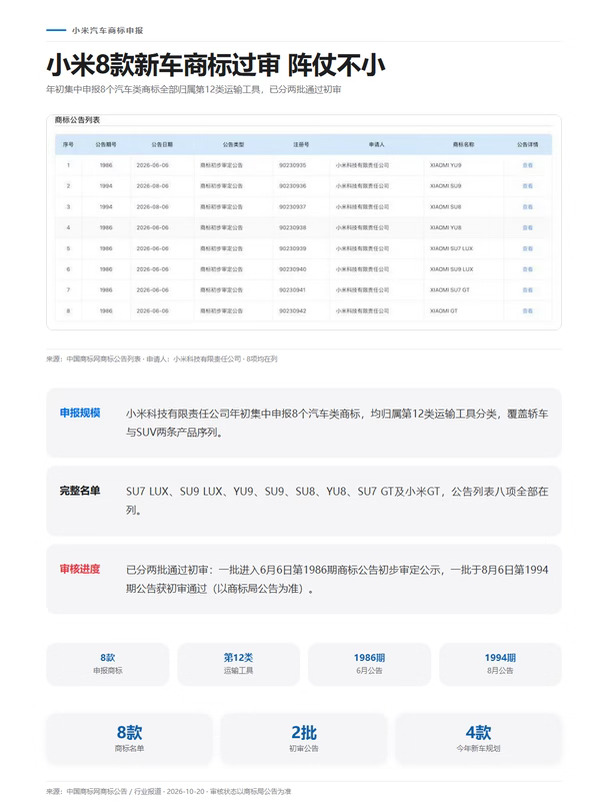The height and width of the screenshot is (812, 608).
Task: Select the 1986期 6月公告 stat card
Action: pyautogui.click(x=369, y=664)
